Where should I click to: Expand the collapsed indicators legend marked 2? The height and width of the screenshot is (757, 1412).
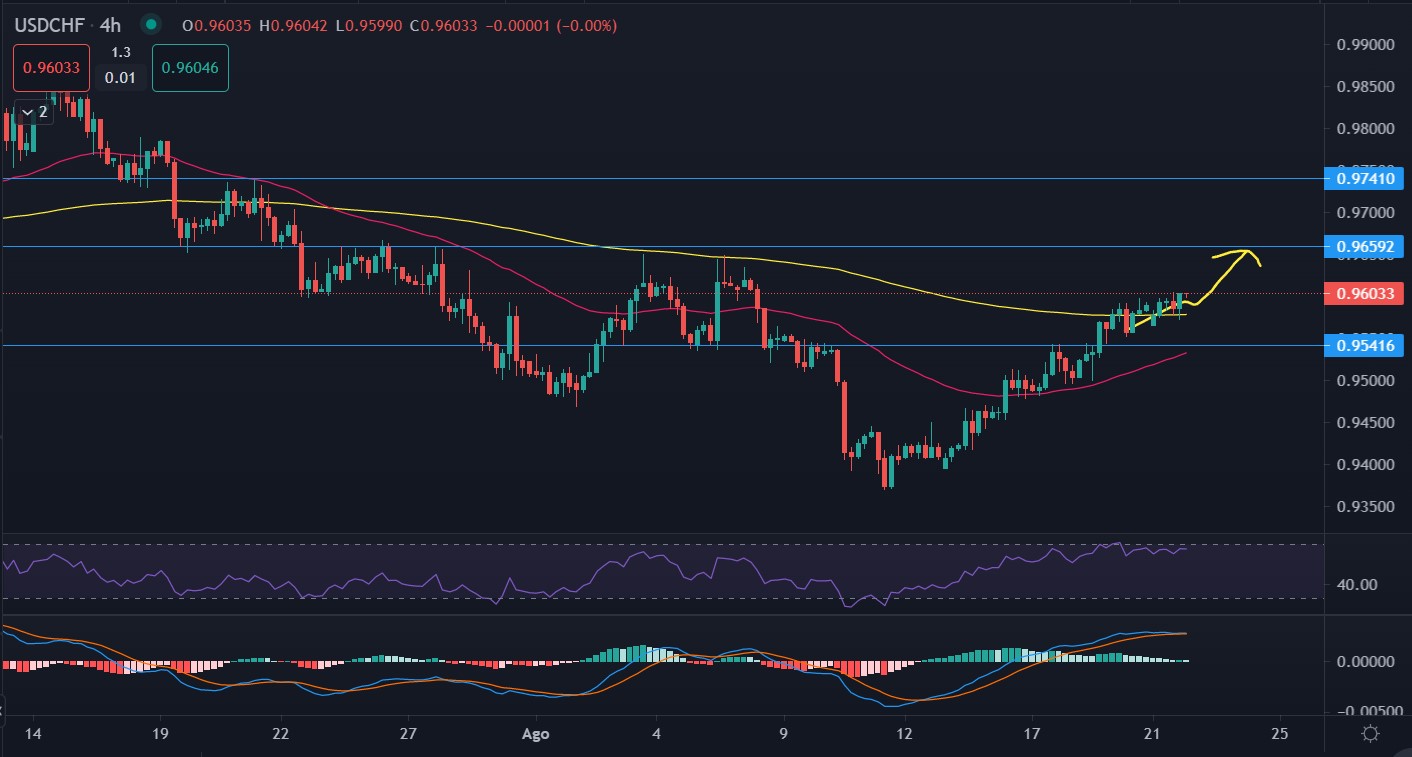36,113
